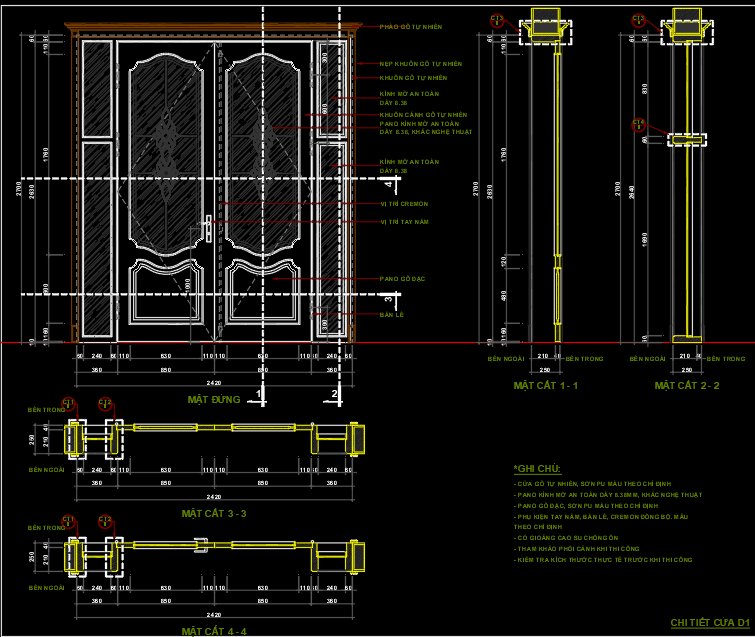The image size is (755, 637).
Task: Click the VỊ TRÍ CREMON annotation label
Action: click(x=404, y=204)
